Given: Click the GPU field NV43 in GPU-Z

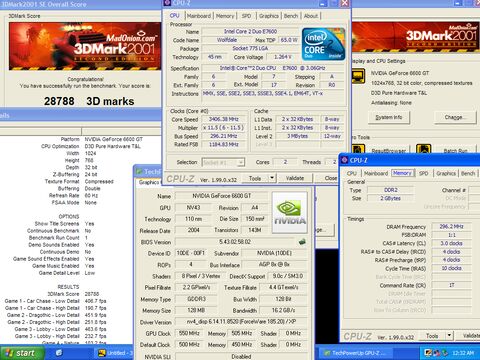Looking at the screenshot, I should [193, 207].
